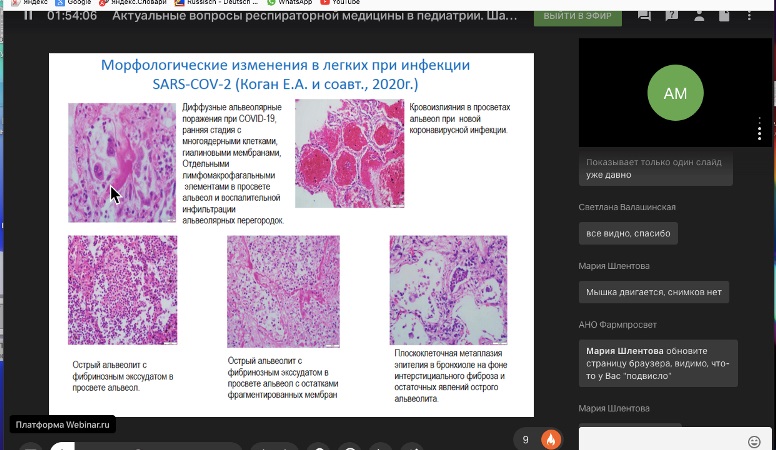Click the green Выйти в эфир button
Screen dimensions: 776x450
tap(578, 16)
